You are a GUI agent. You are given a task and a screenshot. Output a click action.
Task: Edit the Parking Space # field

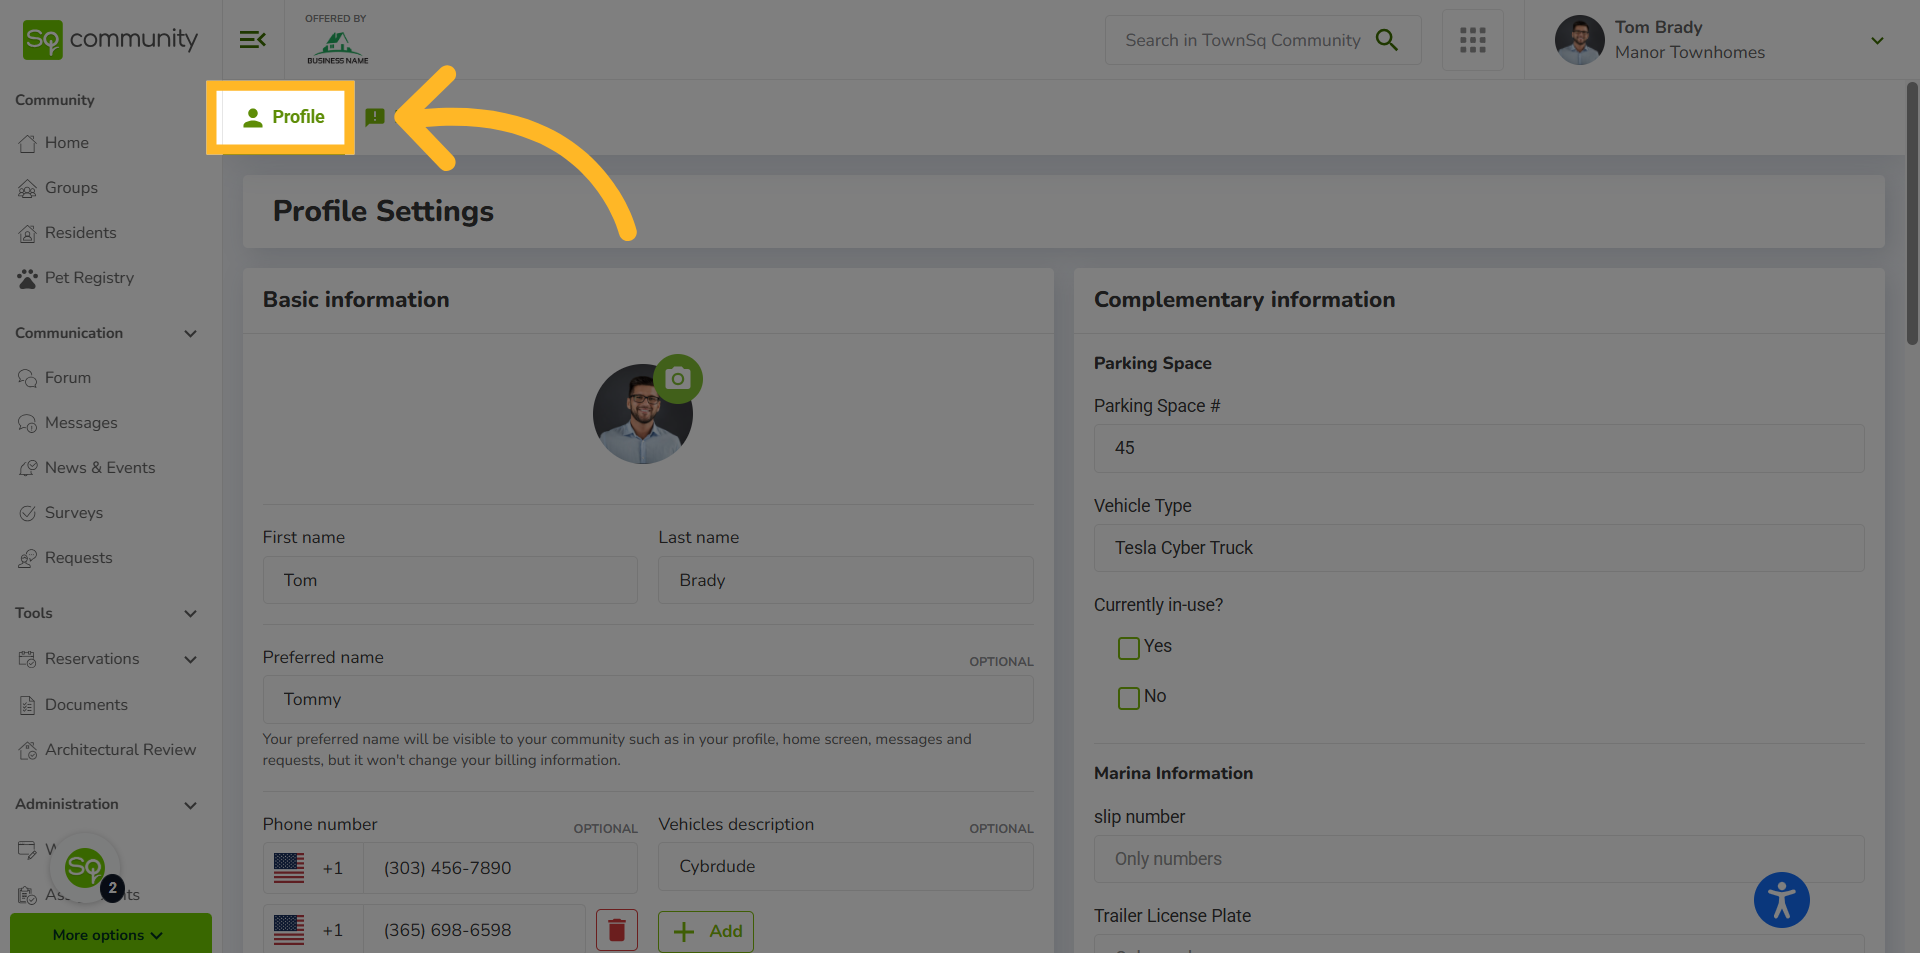click(x=1479, y=448)
